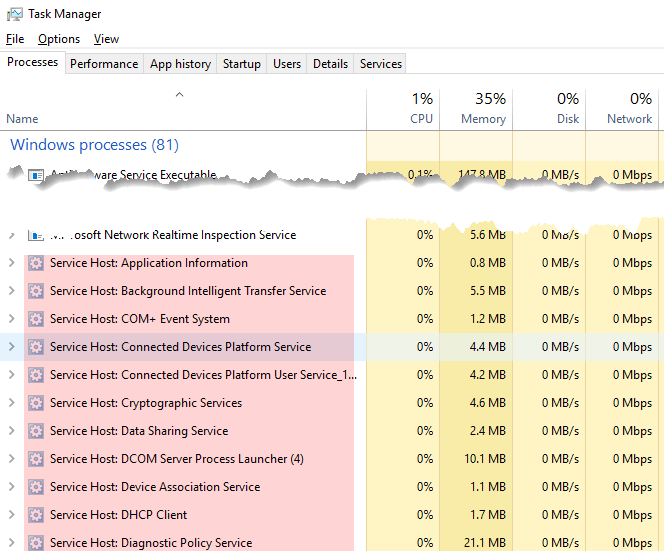The image size is (664, 551).
Task: Click the Windows processes (81) group heading
Action: click(94, 145)
